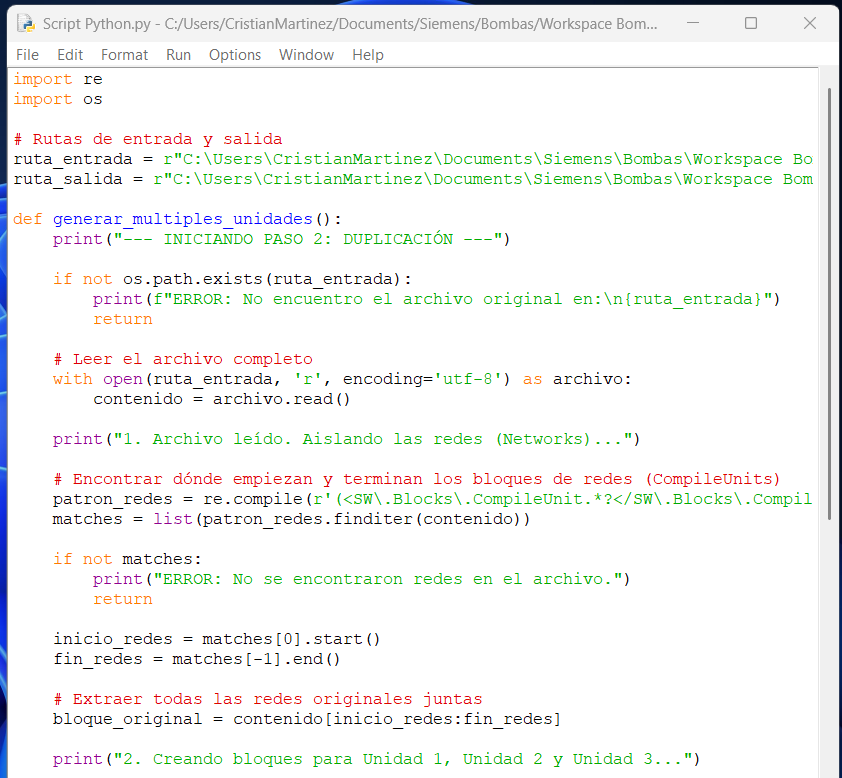
Task: Open the Edit menu
Action: click(70, 55)
